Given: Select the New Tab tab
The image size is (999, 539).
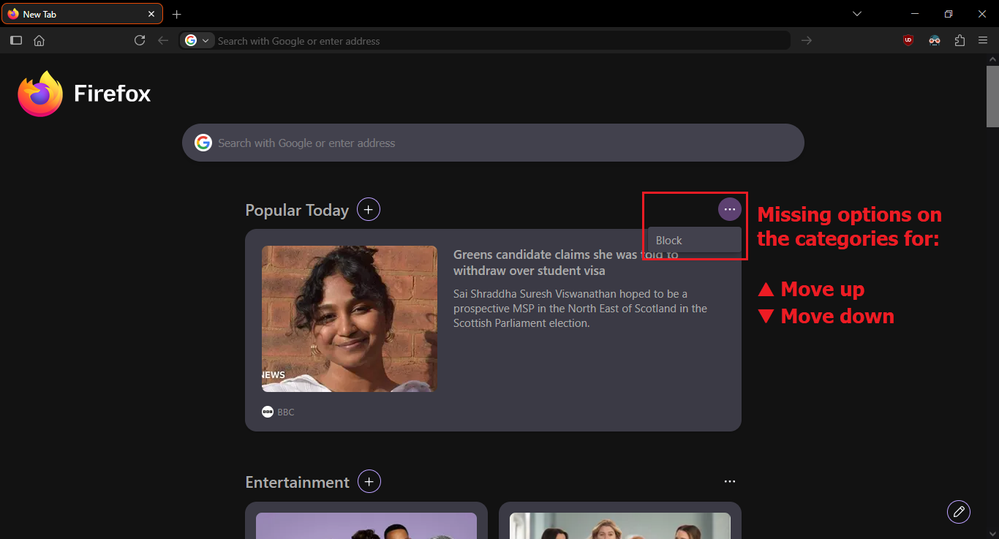Looking at the screenshot, I should 82,14.
